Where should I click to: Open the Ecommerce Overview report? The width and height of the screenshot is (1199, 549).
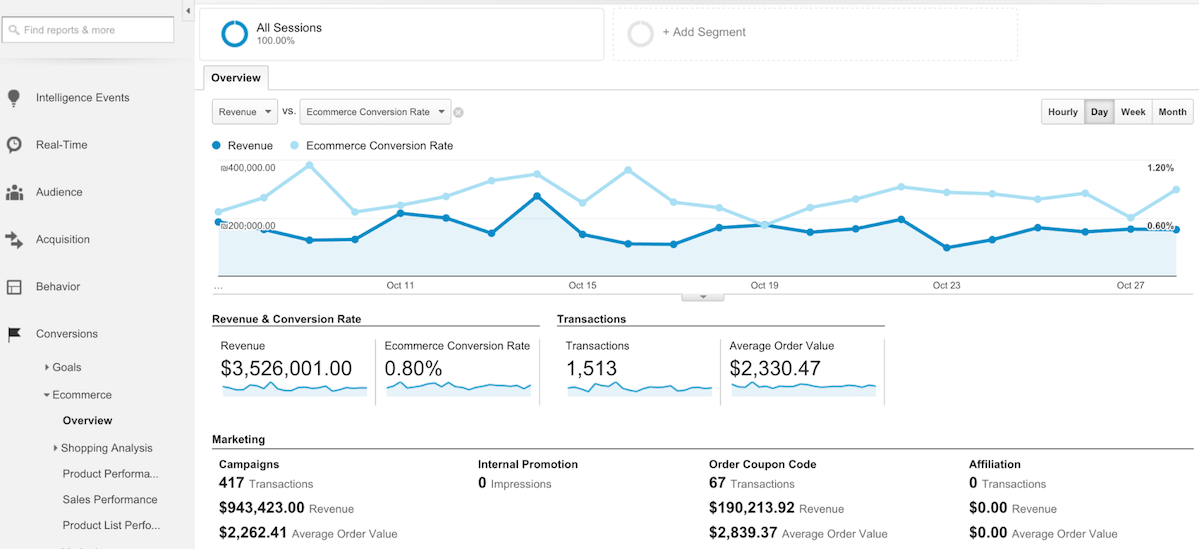tap(87, 421)
